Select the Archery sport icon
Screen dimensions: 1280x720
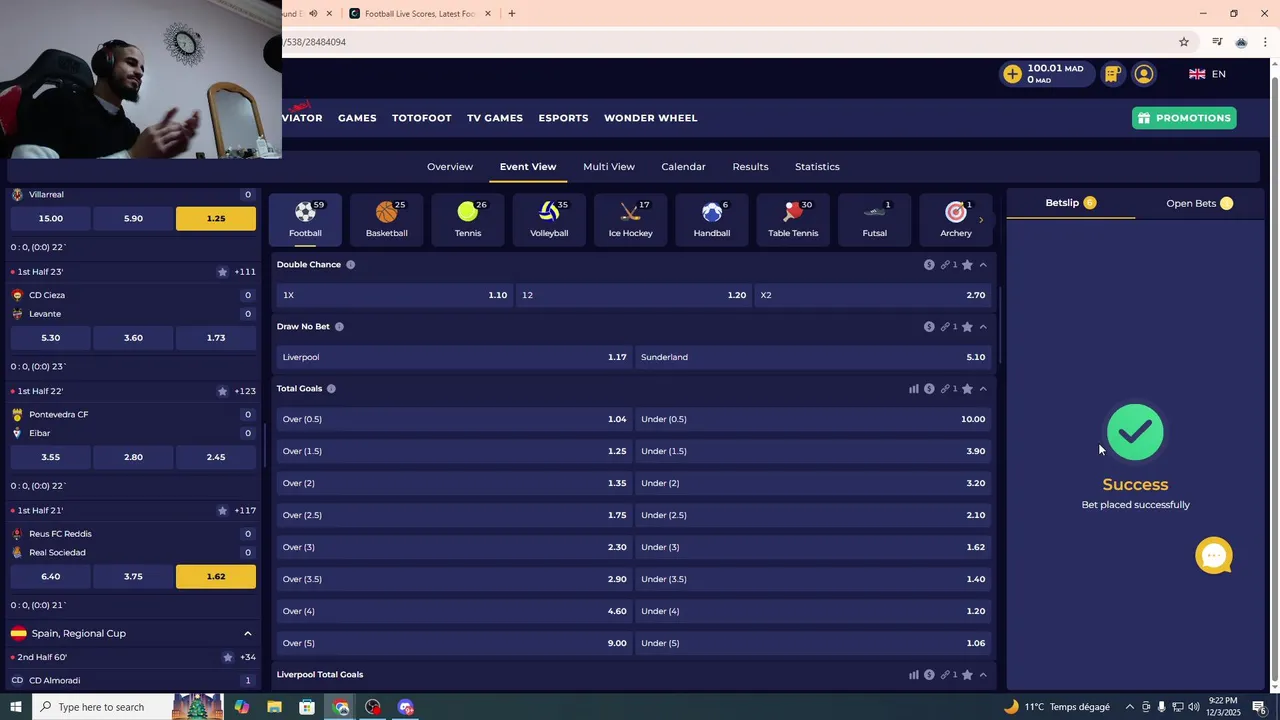click(x=955, y=219)
